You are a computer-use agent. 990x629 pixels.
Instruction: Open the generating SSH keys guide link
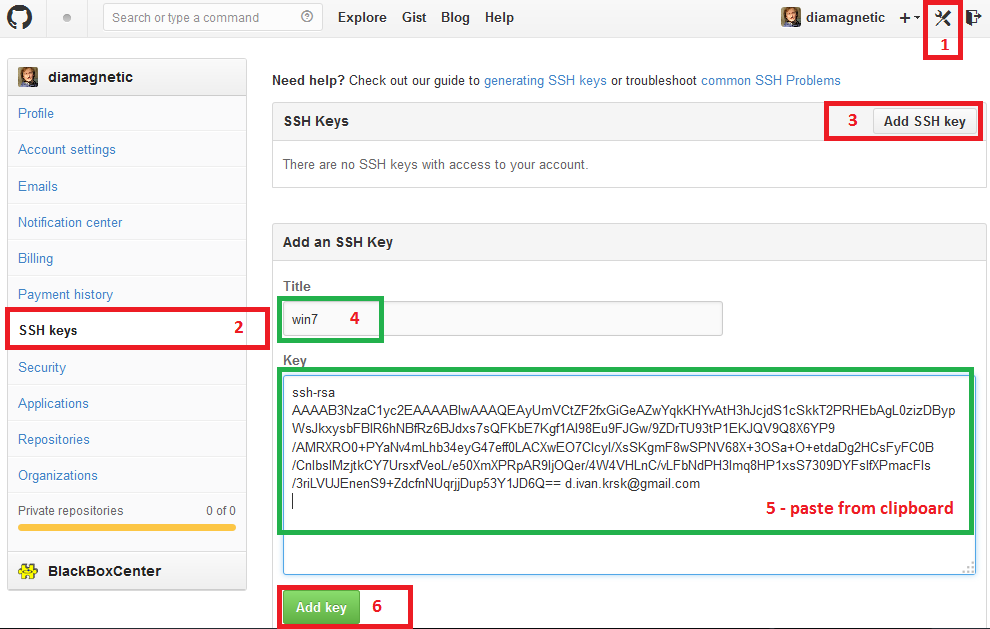545,80
